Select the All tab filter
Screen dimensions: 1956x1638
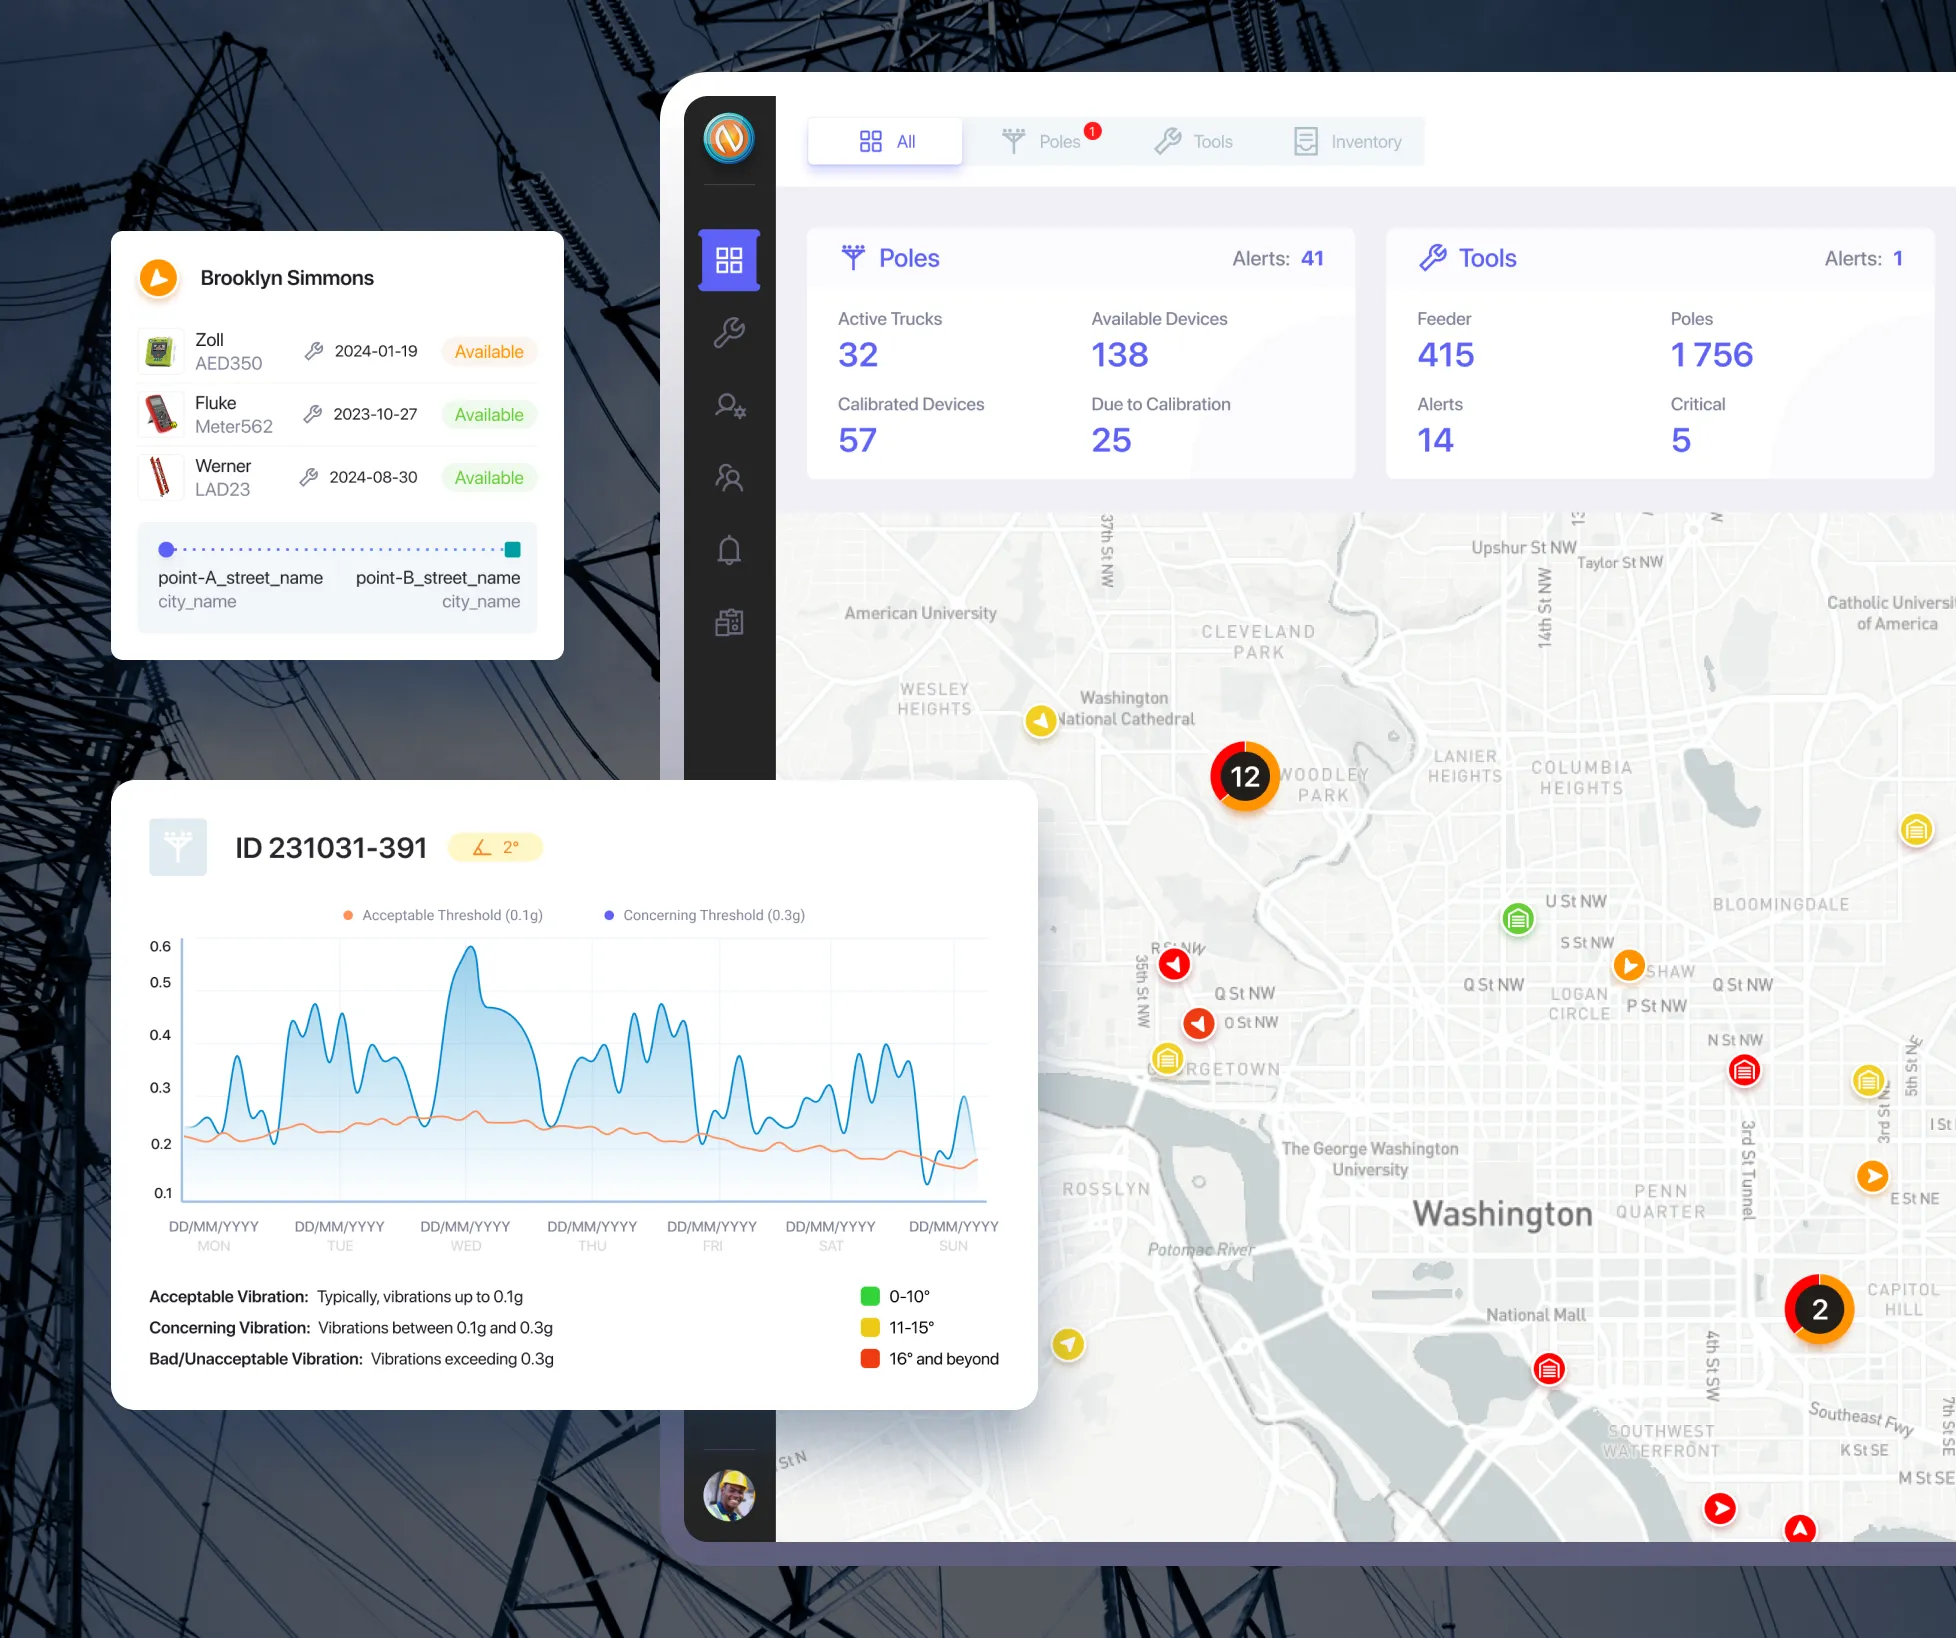click(x=884, y=140)
